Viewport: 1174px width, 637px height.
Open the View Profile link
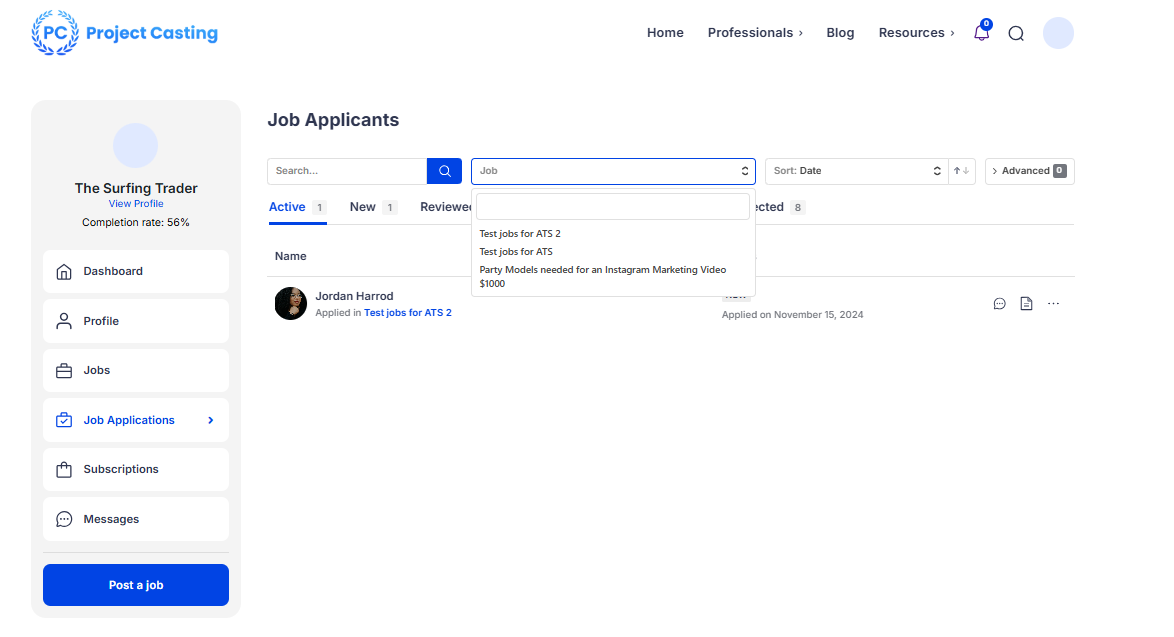136,204
